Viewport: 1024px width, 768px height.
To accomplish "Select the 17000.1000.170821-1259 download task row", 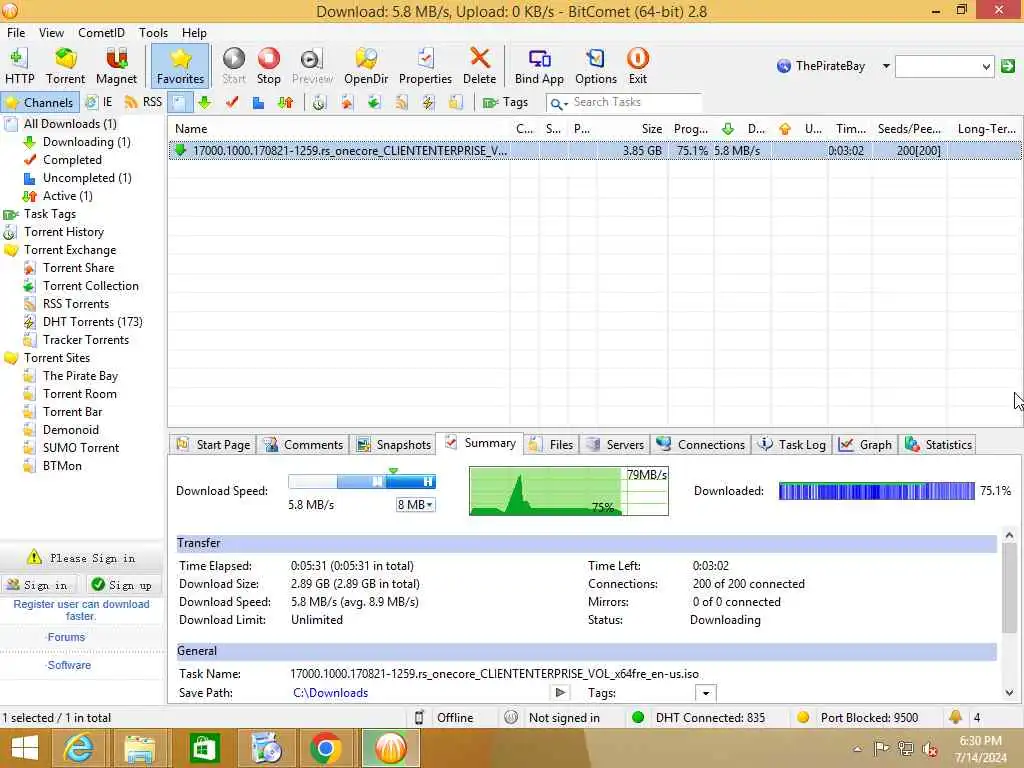I will 594,151.
